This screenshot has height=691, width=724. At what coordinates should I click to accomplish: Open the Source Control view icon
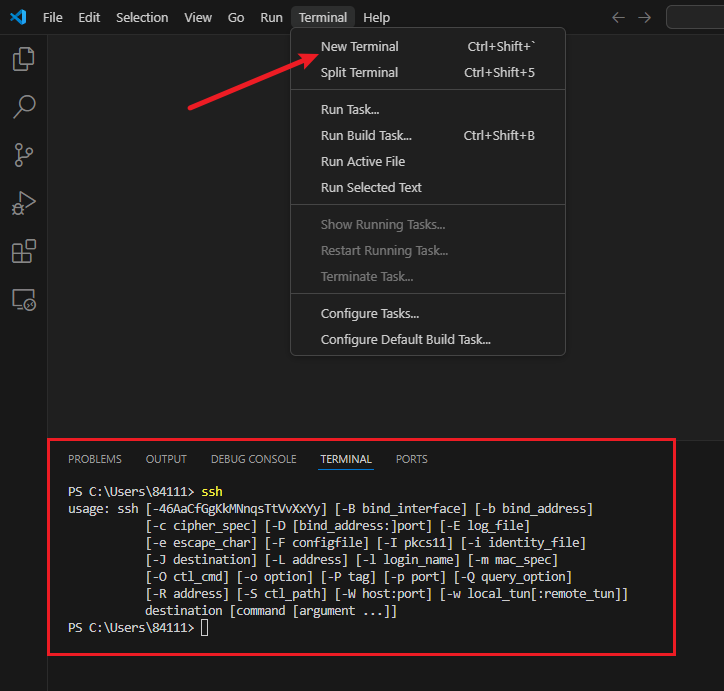pyautogui.click(x=23, y=155)
